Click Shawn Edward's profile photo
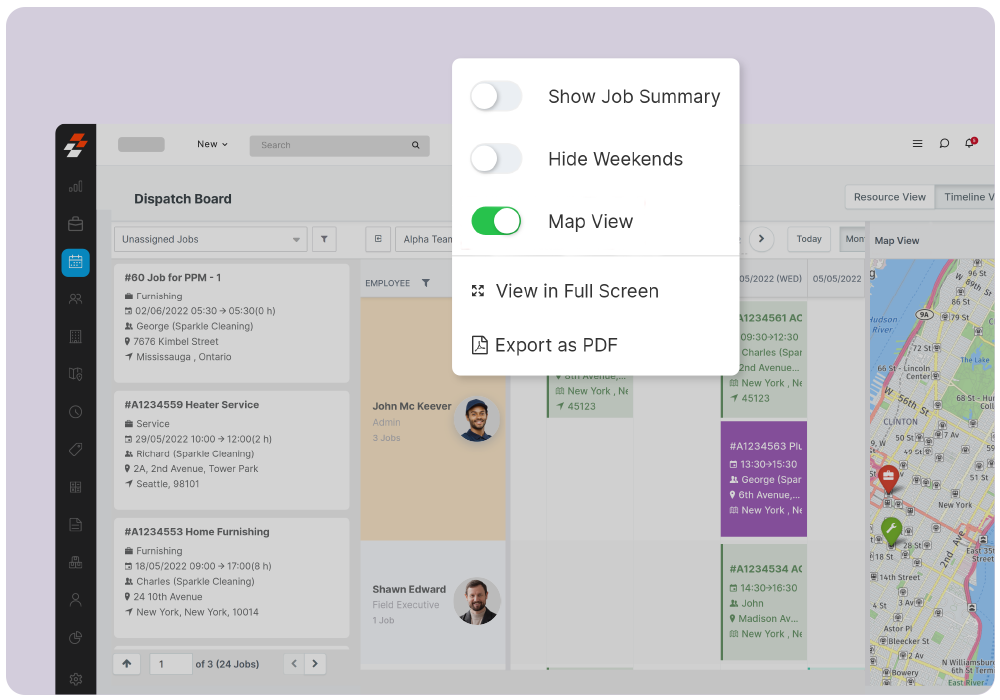 tap(476, 601)
